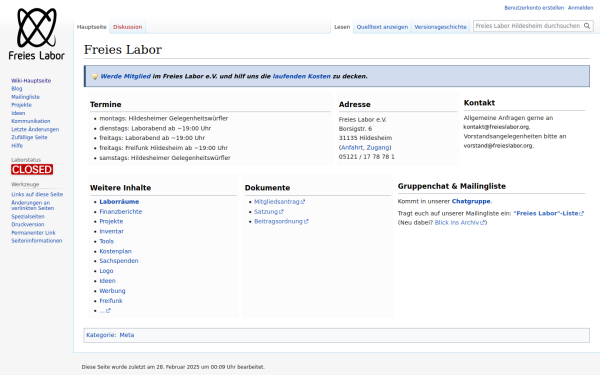Open the Anfahrt link in Adresse
Image resolution: width=600 pixels, height=375 pixels.
click(x=352, y=148)
